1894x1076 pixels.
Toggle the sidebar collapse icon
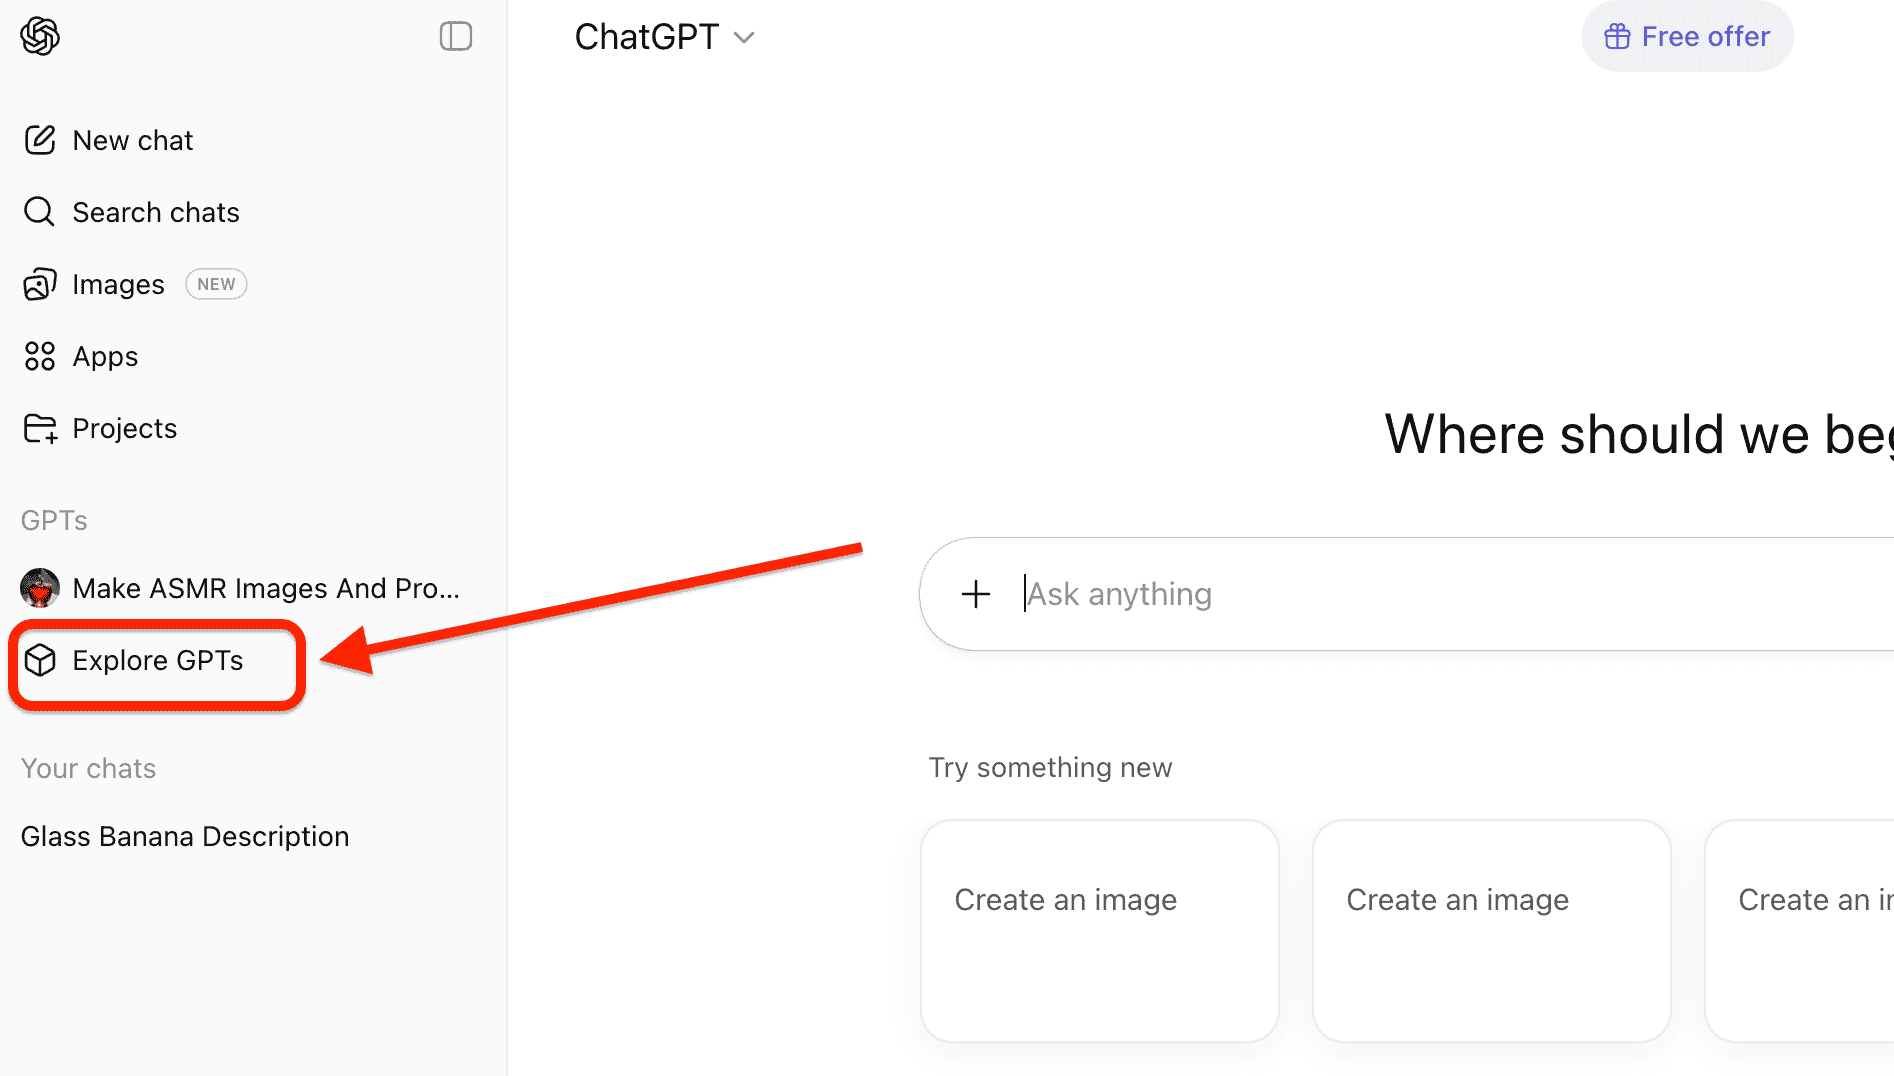(456, 36)
